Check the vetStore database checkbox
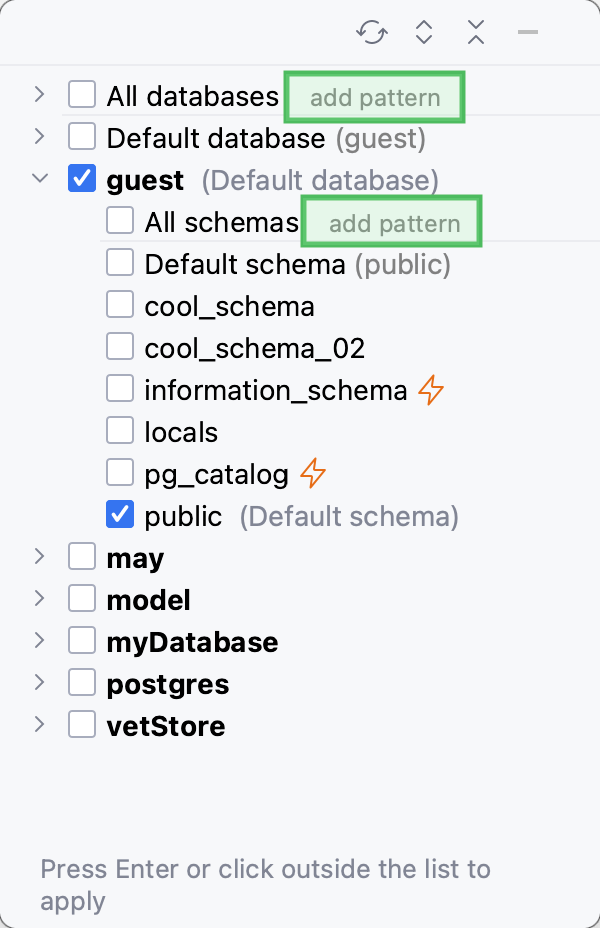The width and height of the screenshot is (600, 928). [x=81, y=724]
